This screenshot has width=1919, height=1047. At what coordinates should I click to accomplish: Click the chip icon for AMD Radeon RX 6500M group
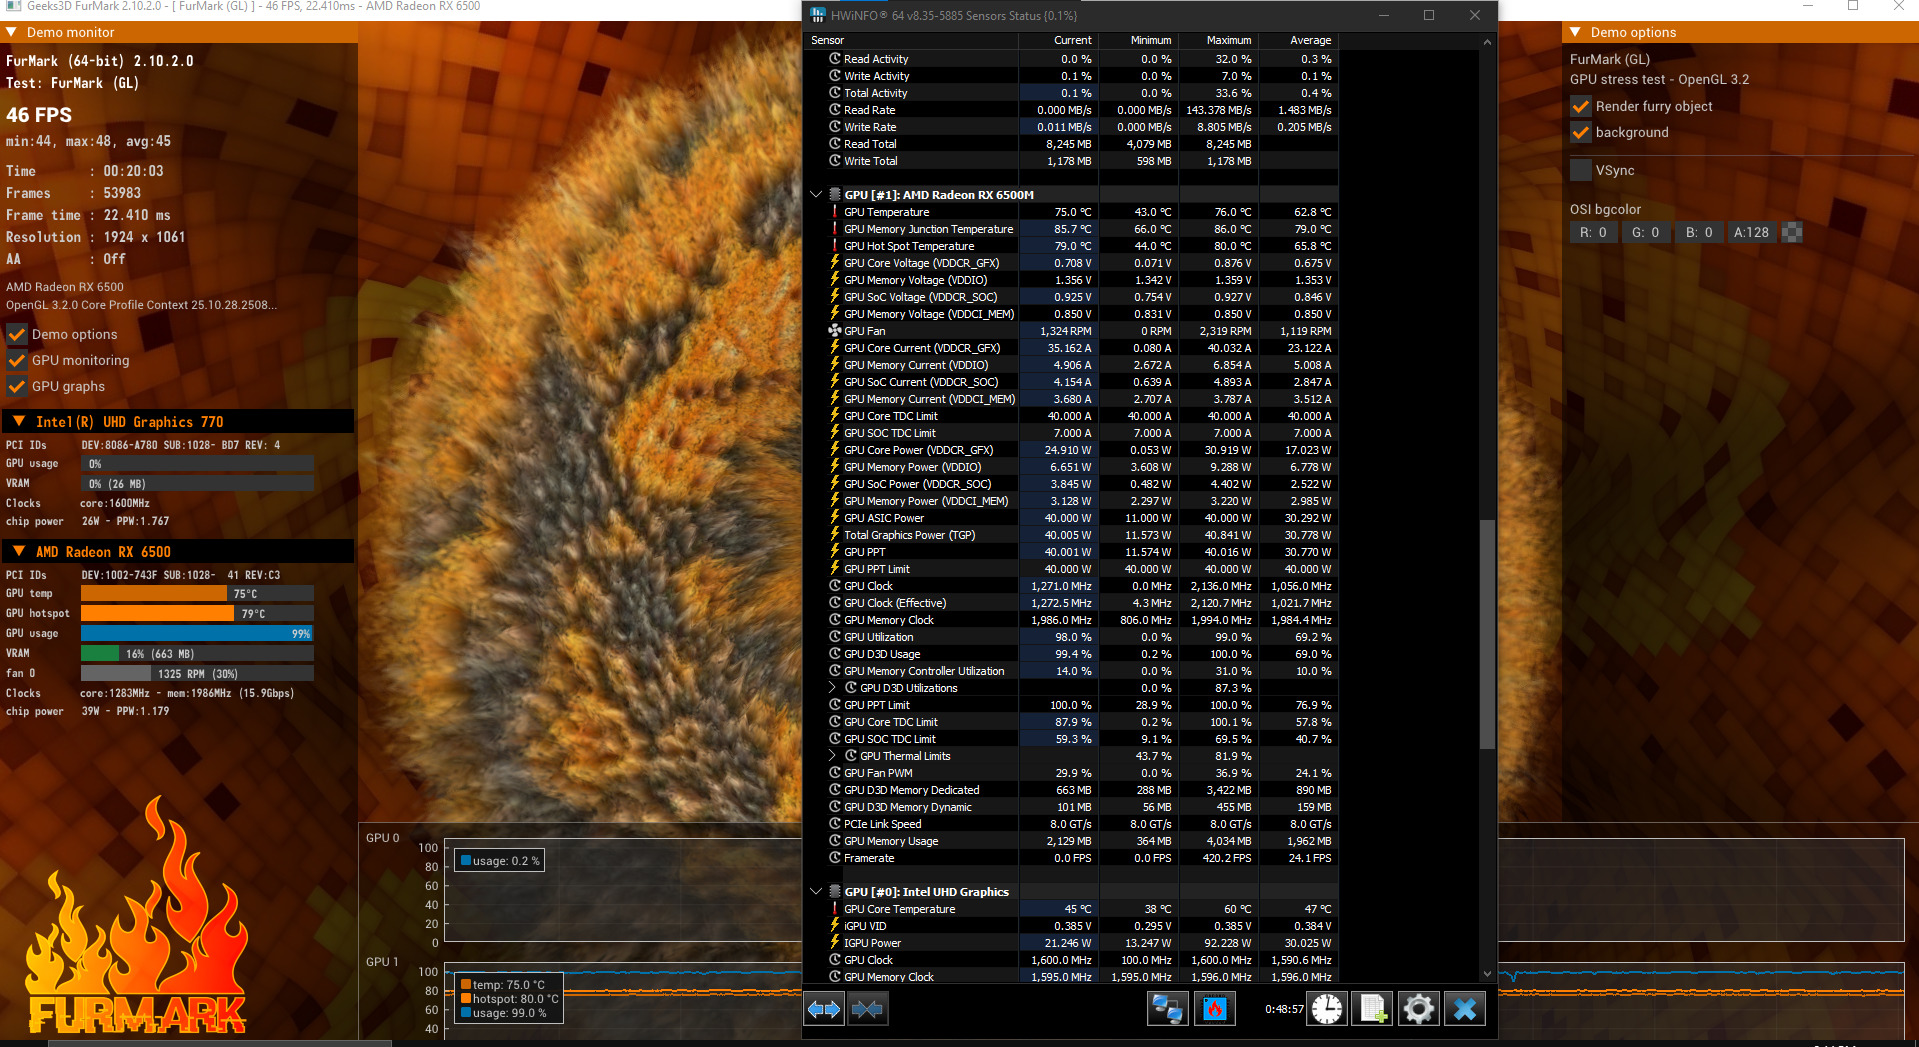tap(834, 195)
